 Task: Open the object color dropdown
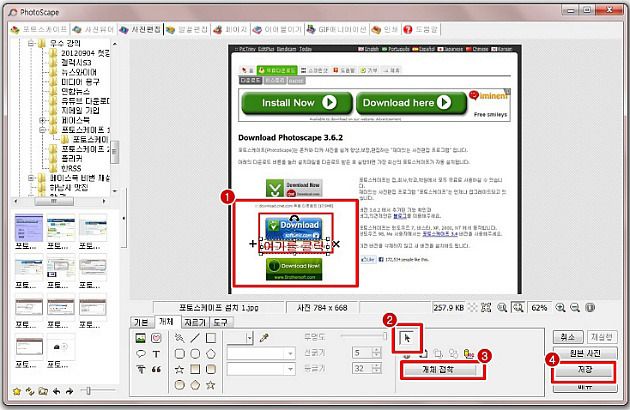coord(250,338)
